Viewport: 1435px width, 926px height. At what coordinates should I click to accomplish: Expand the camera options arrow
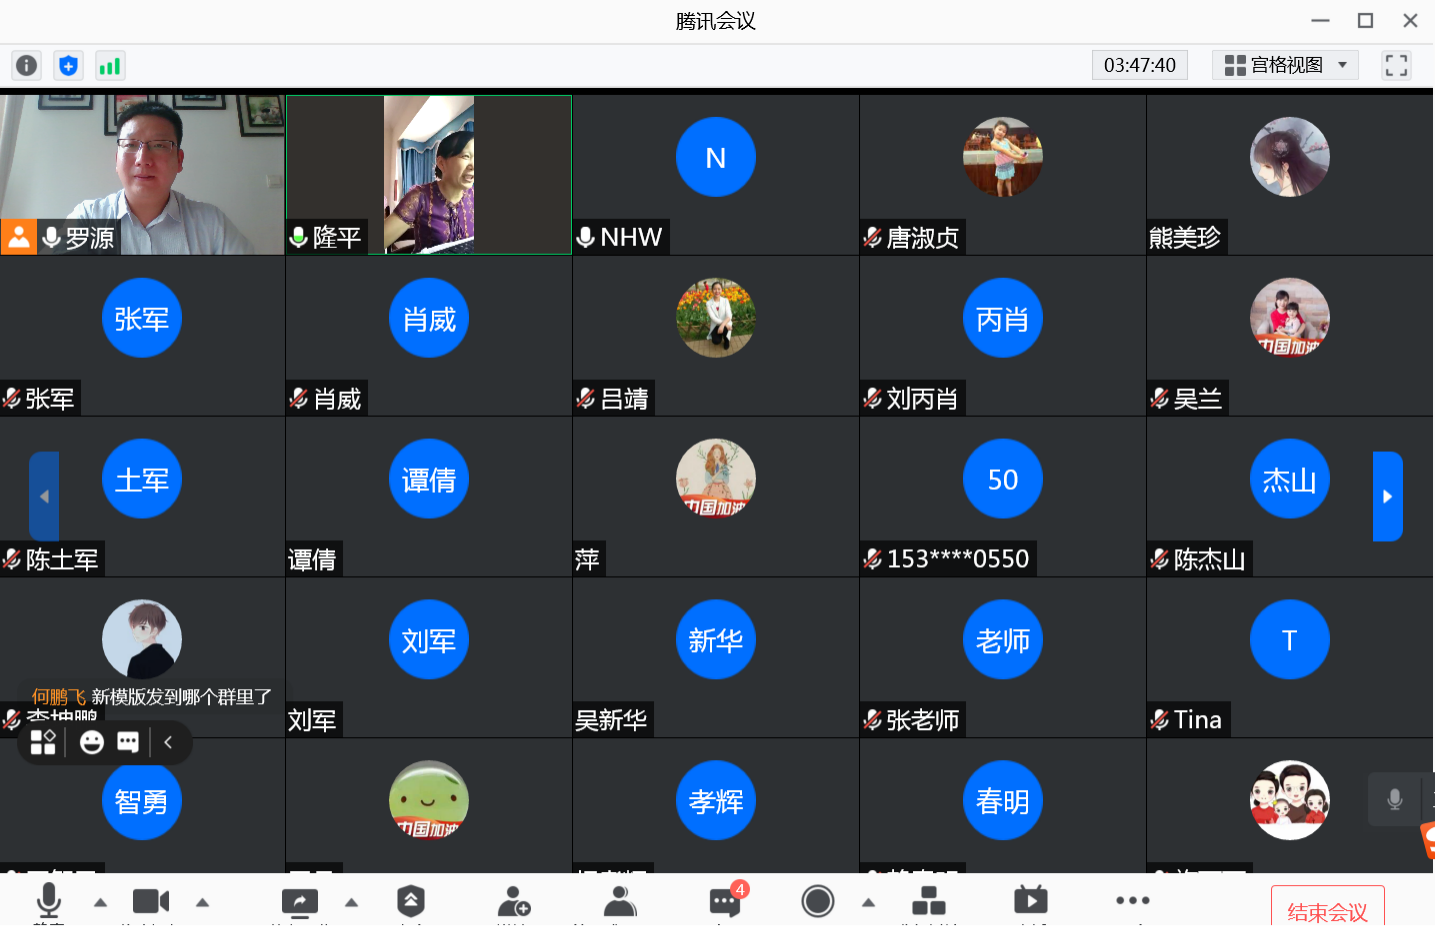[x=203, y=902]
